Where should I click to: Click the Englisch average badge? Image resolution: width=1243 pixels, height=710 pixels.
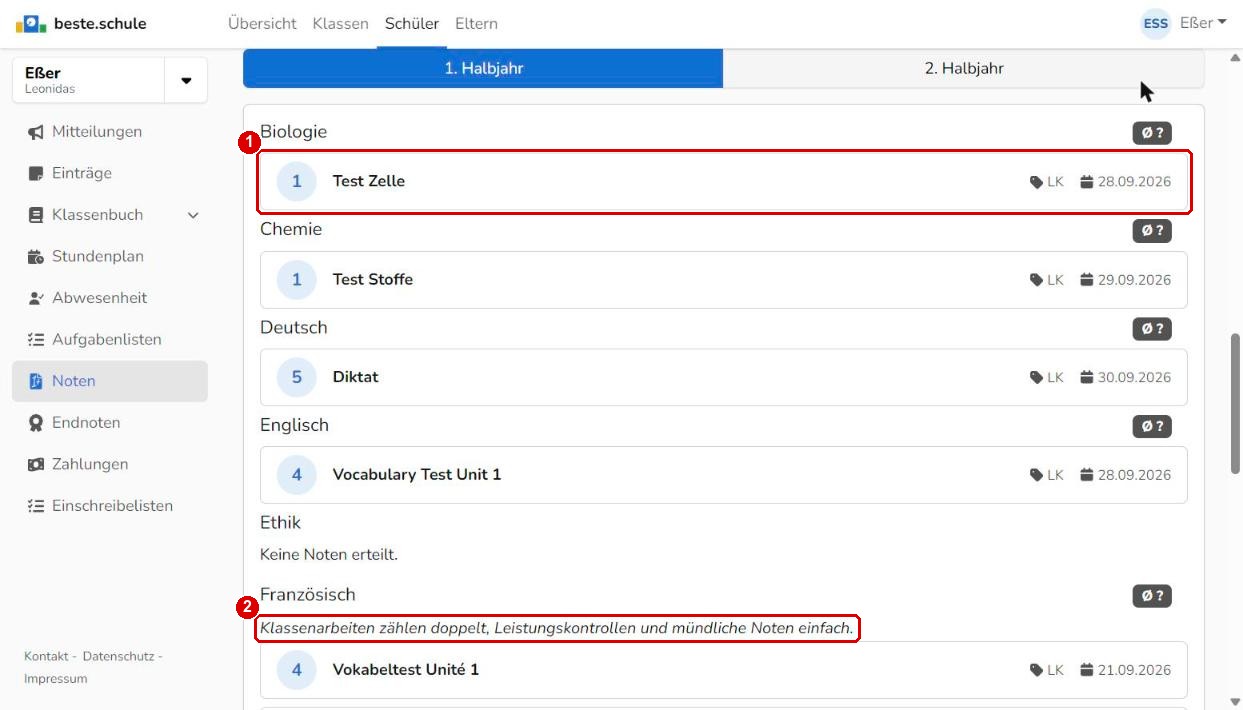[x=1152, y=427]
